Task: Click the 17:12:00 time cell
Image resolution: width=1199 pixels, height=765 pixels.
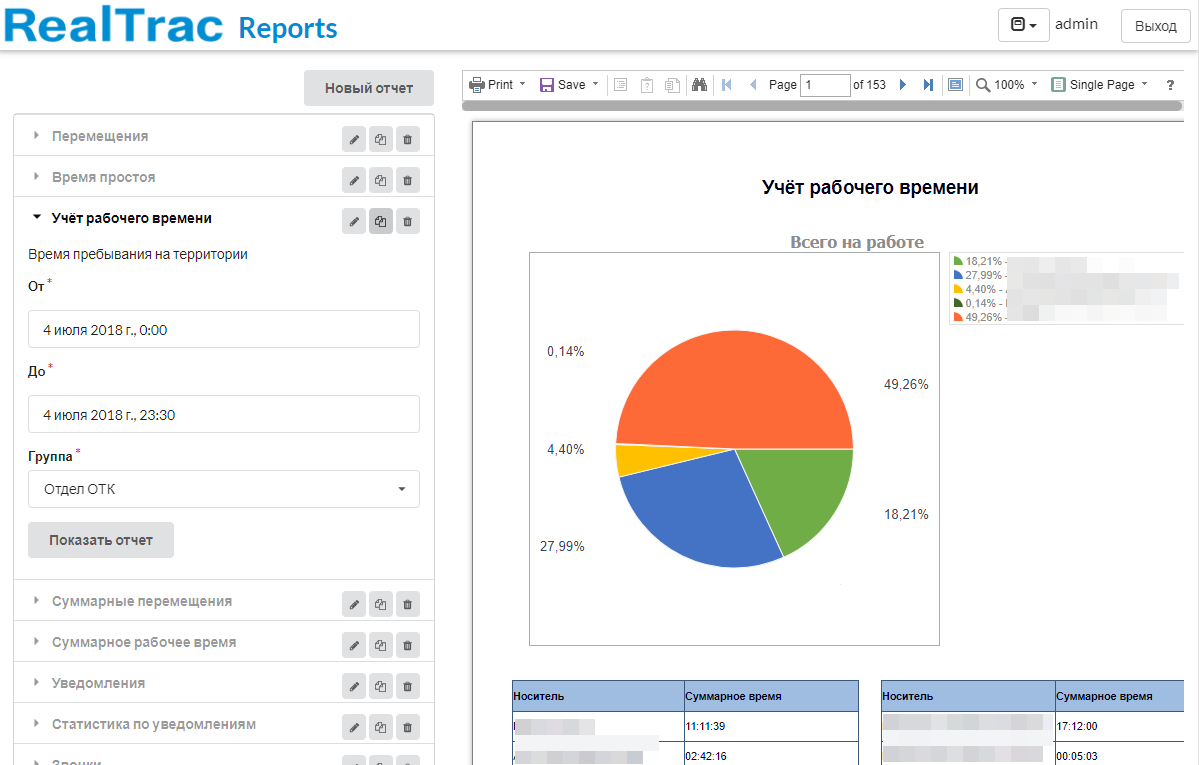Action: tap(1119, 726)
